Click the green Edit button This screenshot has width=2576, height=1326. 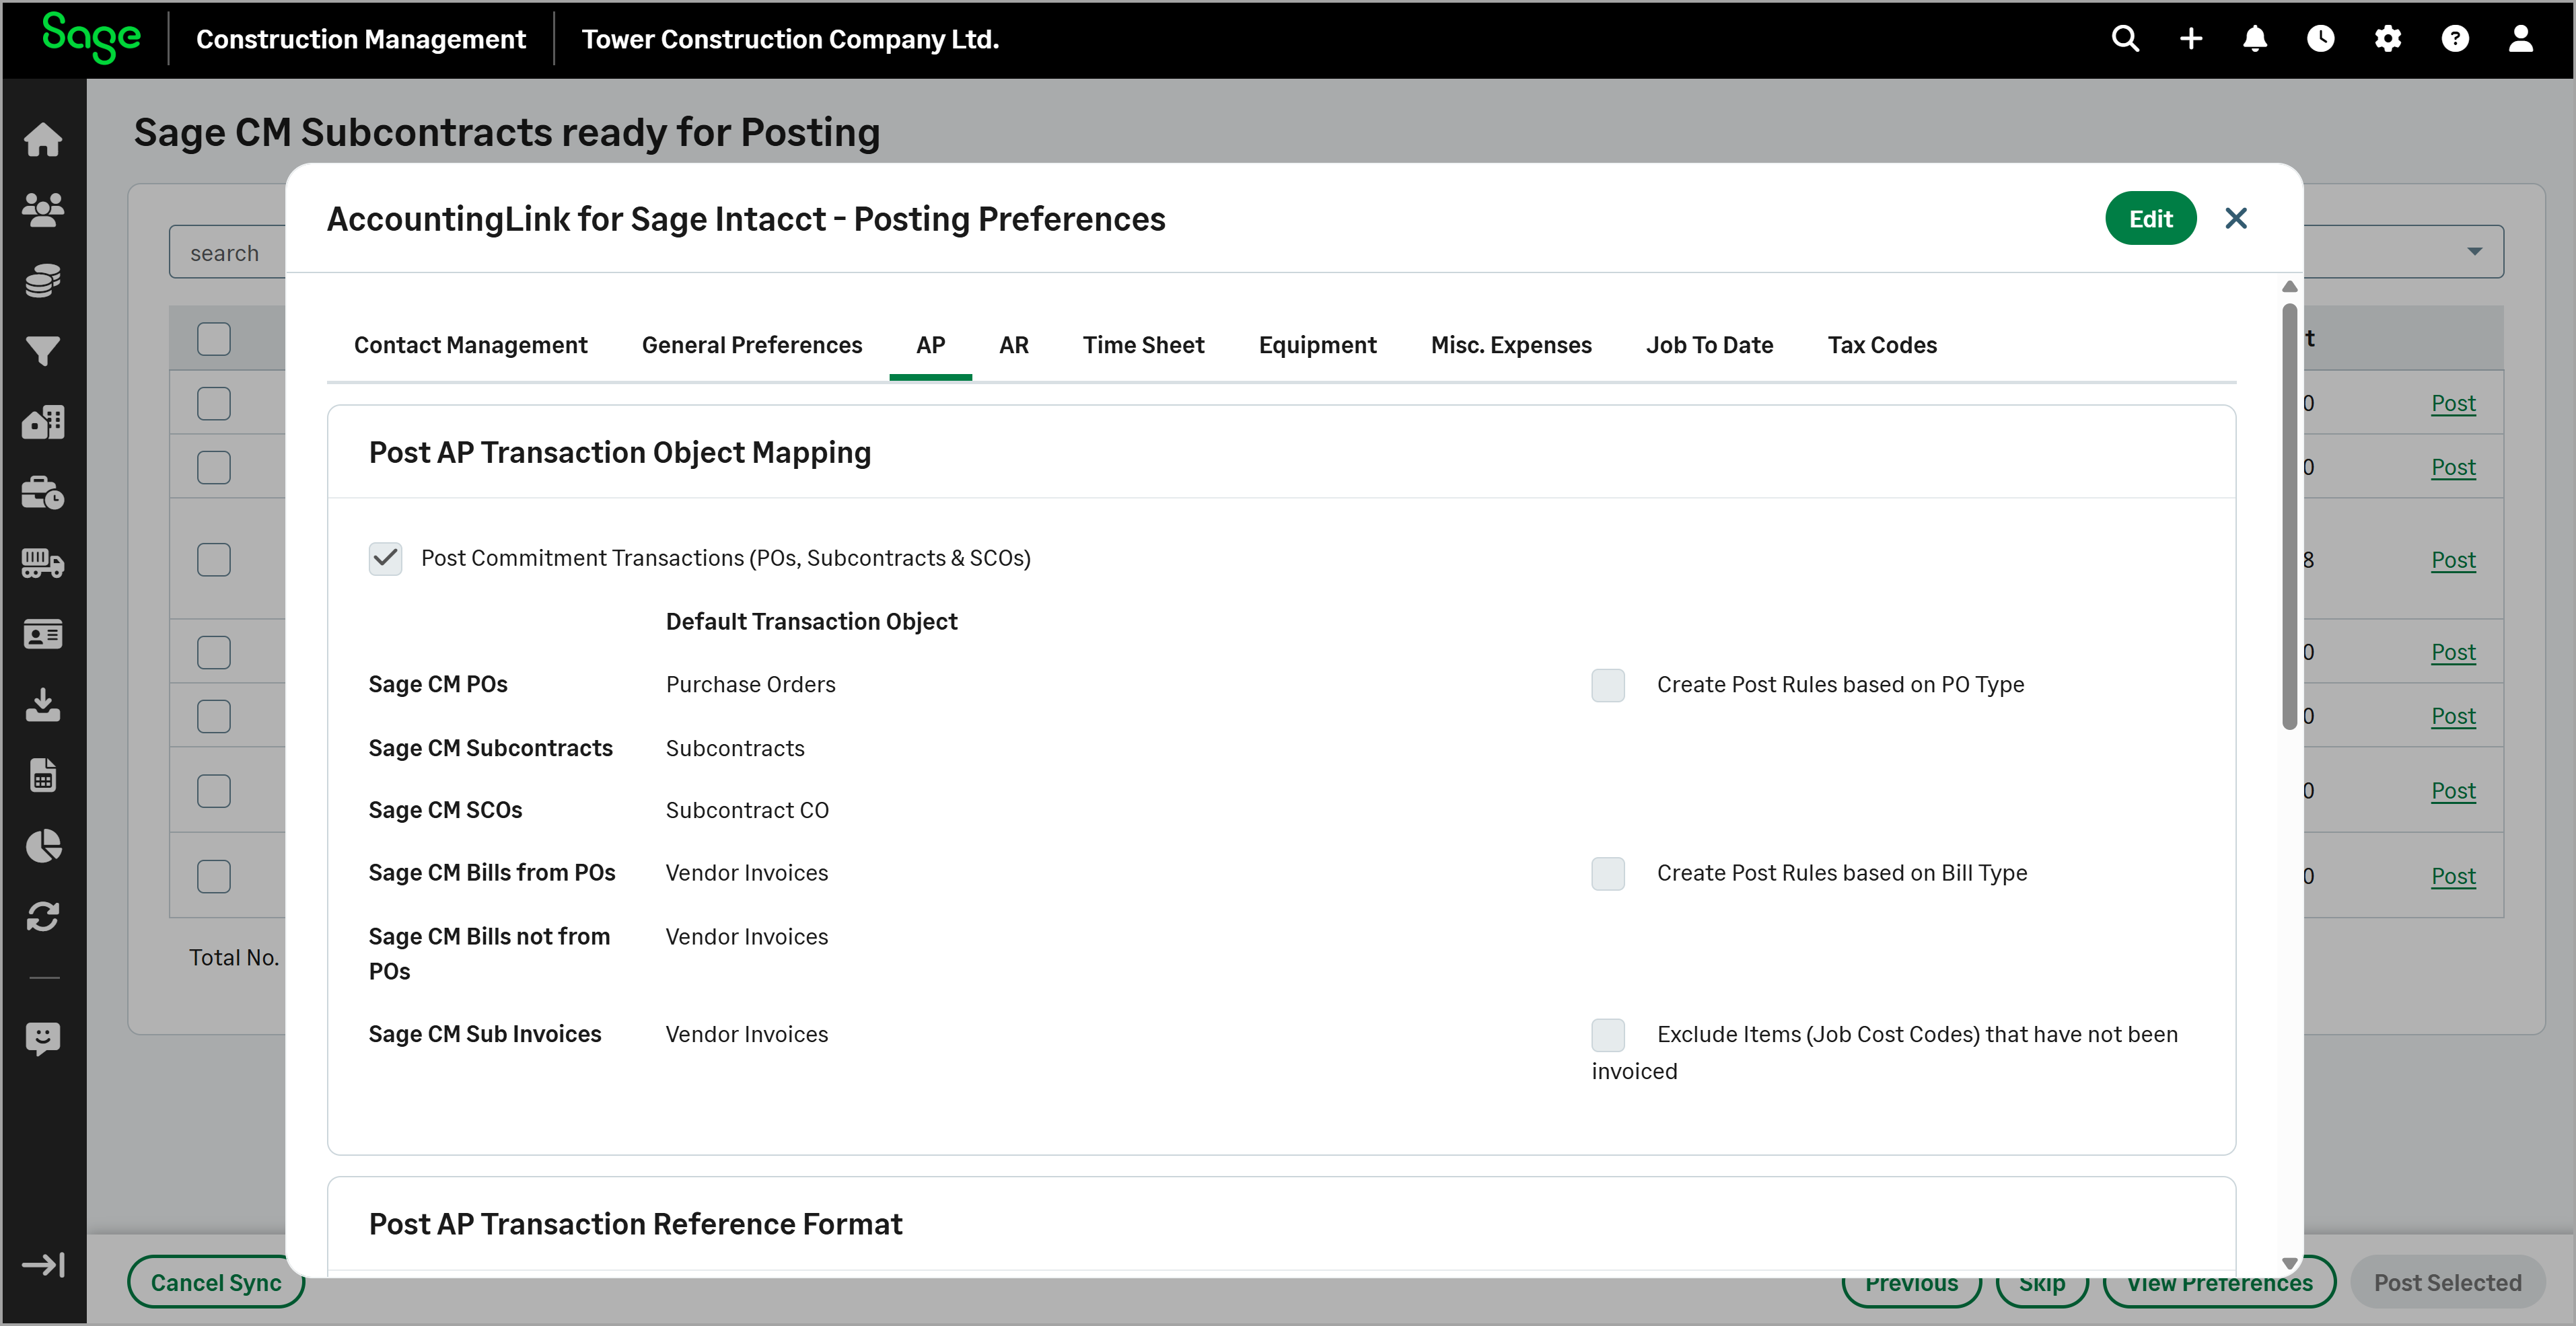[x=2150, y=218]
